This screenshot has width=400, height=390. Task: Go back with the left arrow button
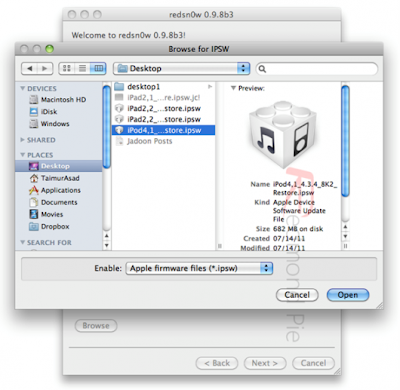tap(29, 68)
